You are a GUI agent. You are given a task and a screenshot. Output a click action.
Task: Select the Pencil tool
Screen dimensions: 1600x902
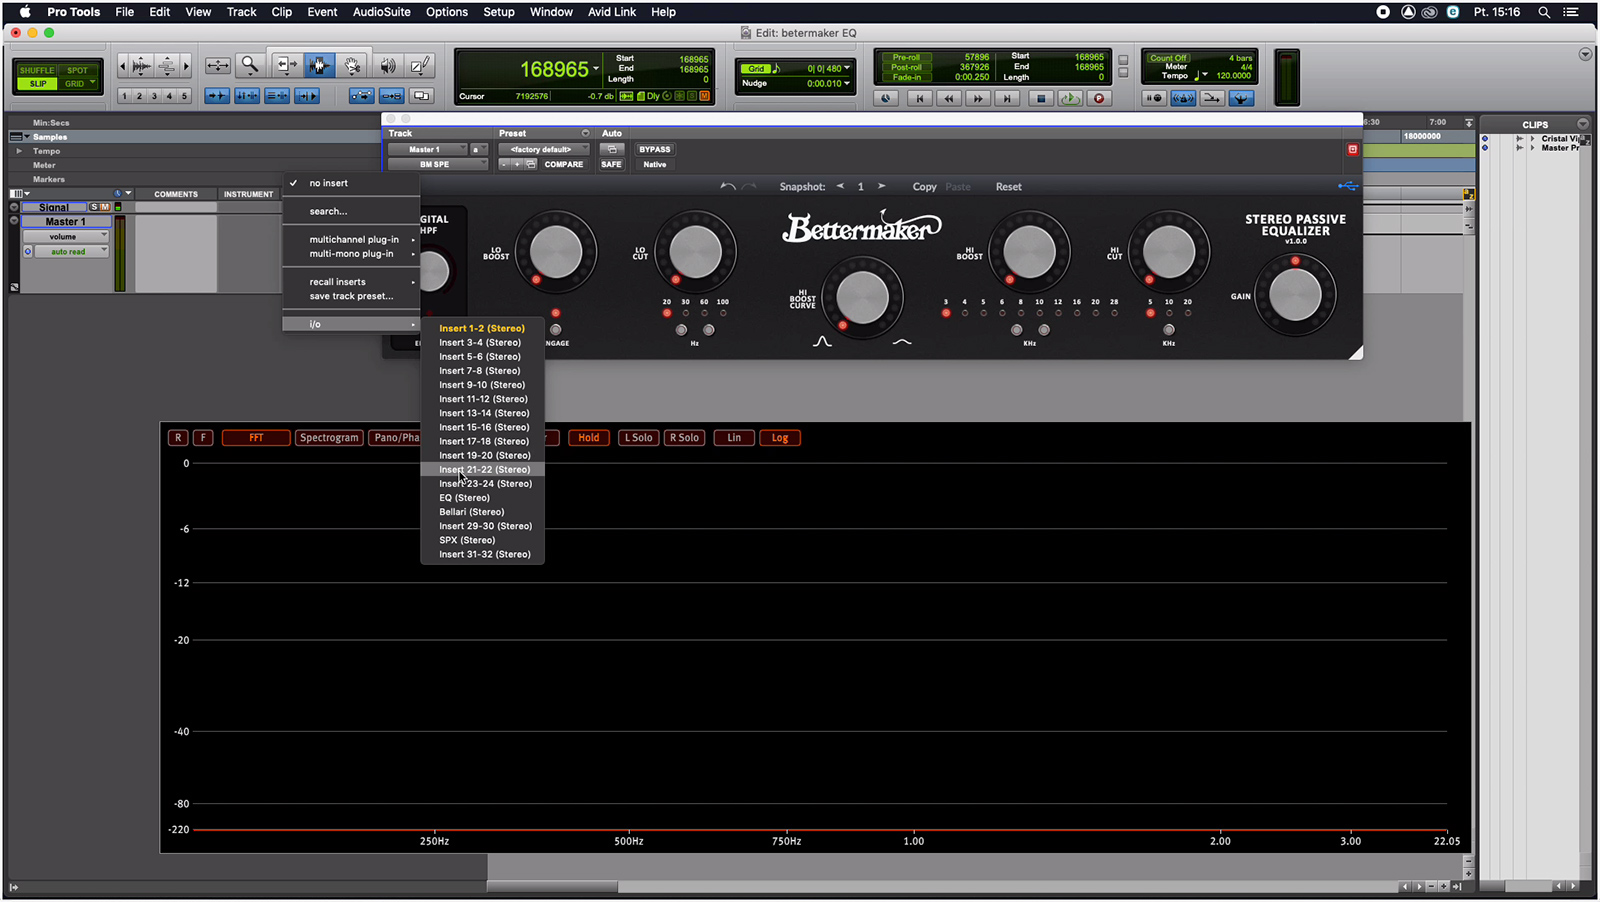pos(421,66)
